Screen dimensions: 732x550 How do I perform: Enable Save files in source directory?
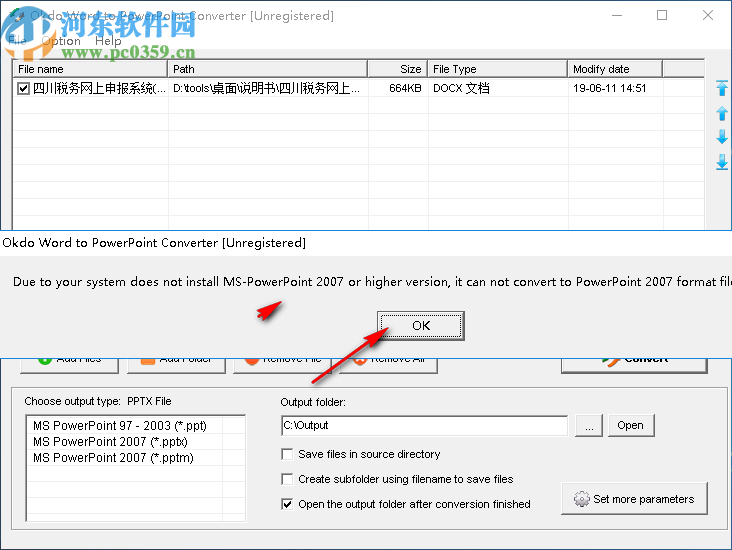point(287,454)
